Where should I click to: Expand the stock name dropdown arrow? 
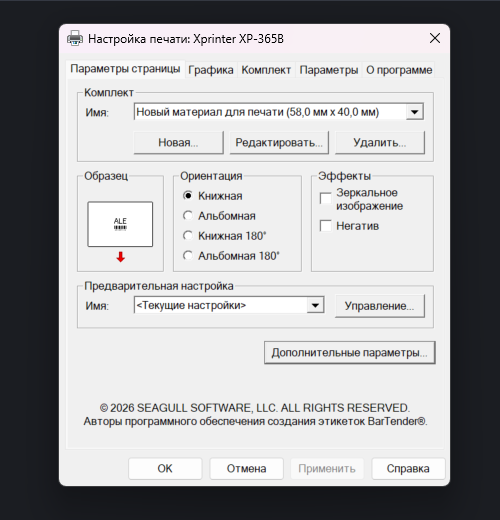point(415,112)
